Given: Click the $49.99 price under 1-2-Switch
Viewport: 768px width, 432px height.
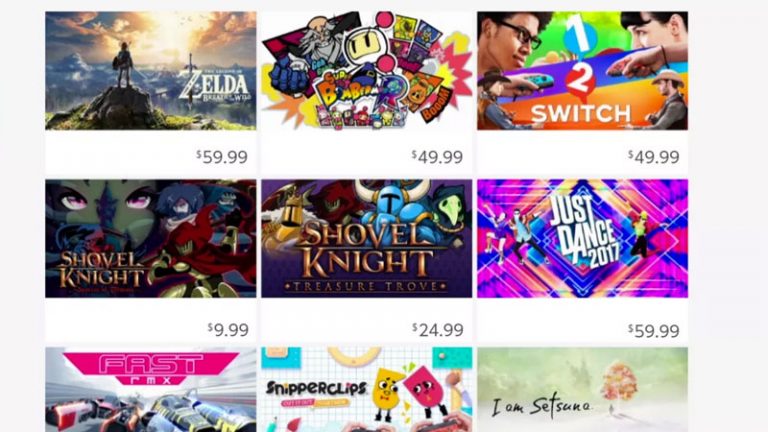Looking at the screenshot, I should (x=654, y=157).
